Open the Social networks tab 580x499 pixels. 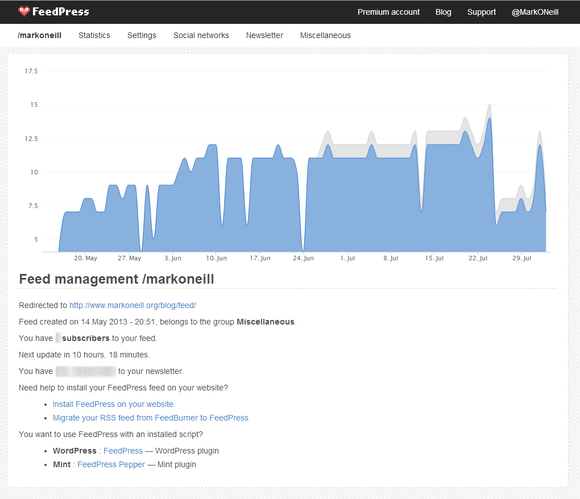coord(201,35)
